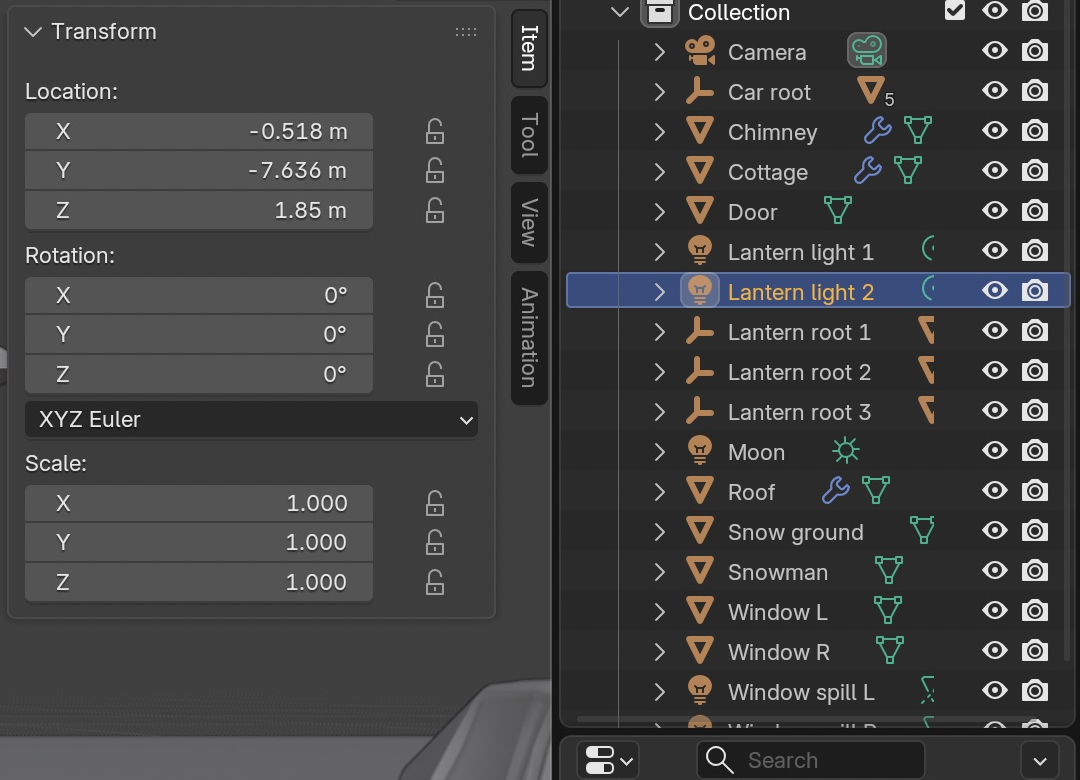The width and height of the screenshot is (1080, 780).
Task: Lock the Location X value
Action: [x=435, y=131]
